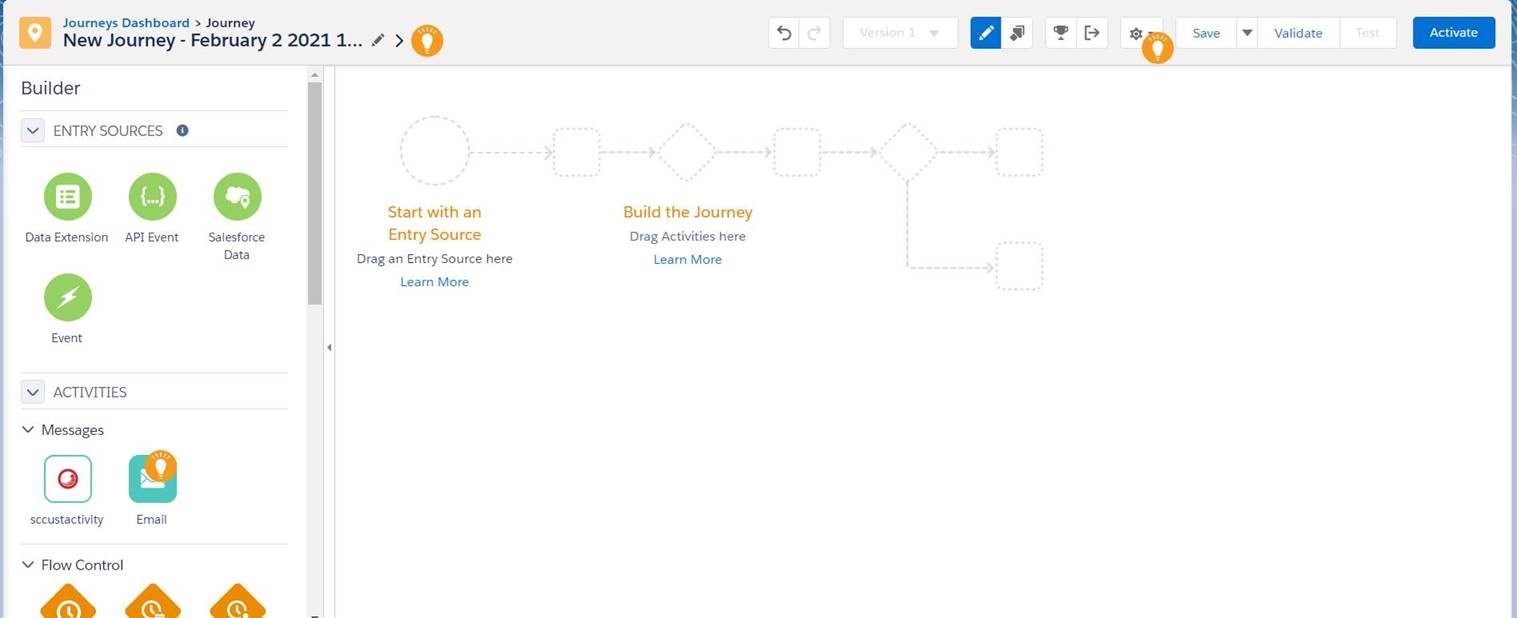The width and height of the screenshot is (1517, 618).
Task: Open journey settings via the gear icon
Action: [1136, 32]
